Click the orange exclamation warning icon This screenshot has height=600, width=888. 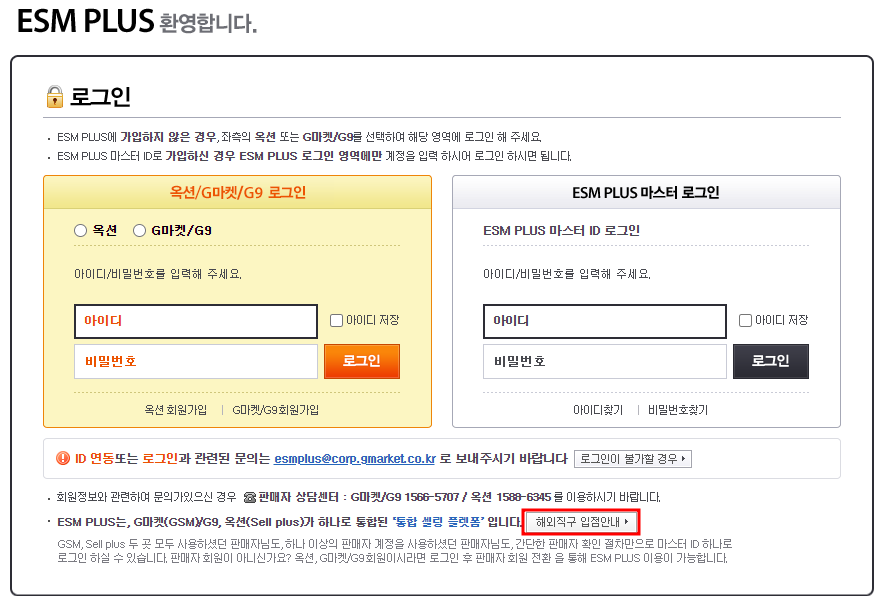point(63,458)
